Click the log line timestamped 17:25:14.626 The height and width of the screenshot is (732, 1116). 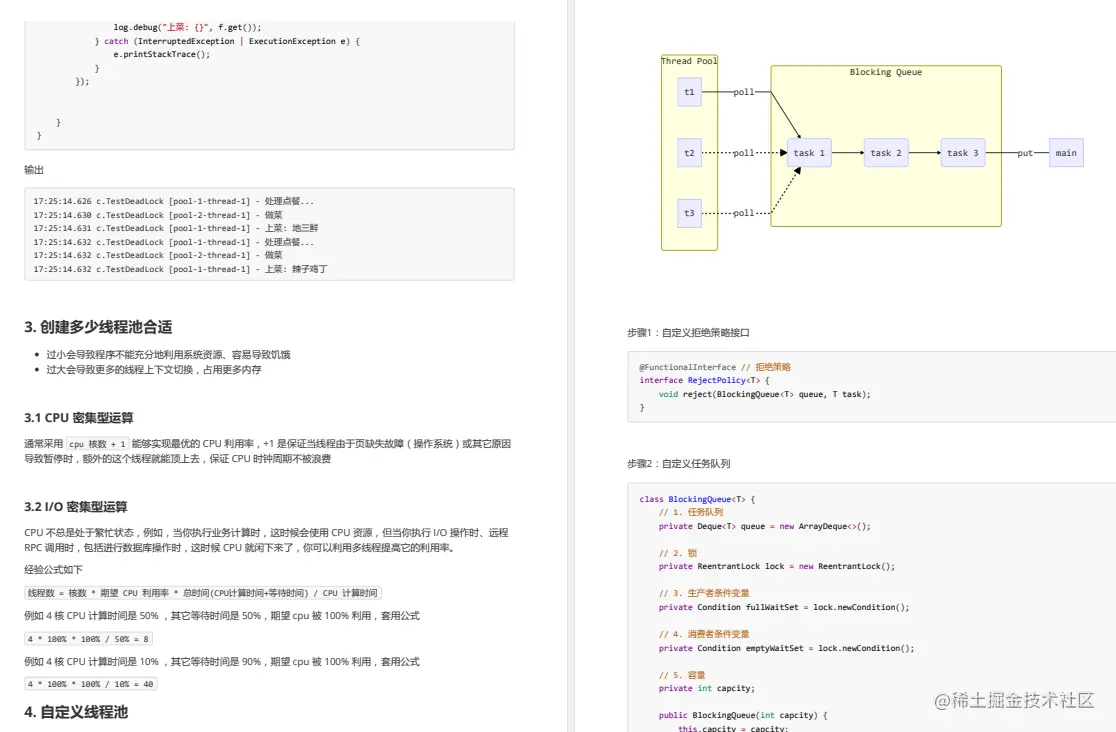click(x=174, y=201)
